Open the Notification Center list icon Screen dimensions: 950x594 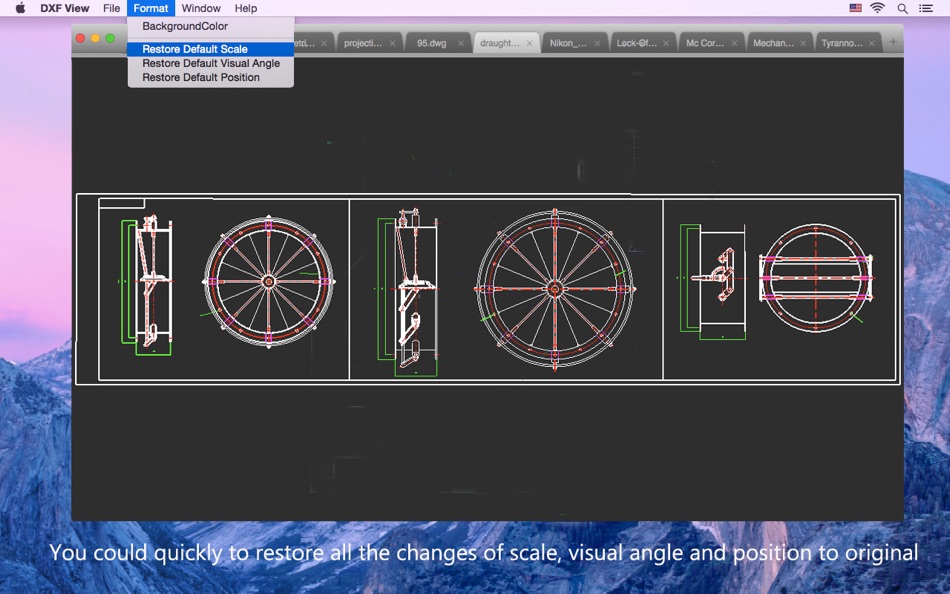click(x=926, y=8)
